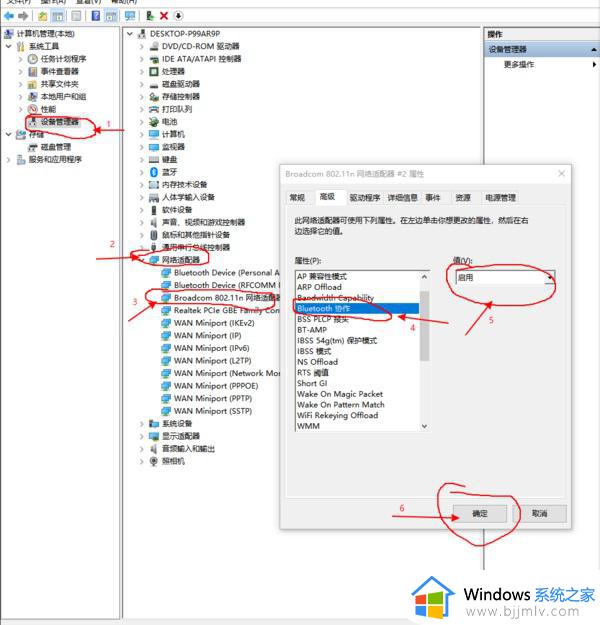Click the DVD/CD-ROM drive icon
Screen dimensions: 600x625
click(x=154, y=47)
